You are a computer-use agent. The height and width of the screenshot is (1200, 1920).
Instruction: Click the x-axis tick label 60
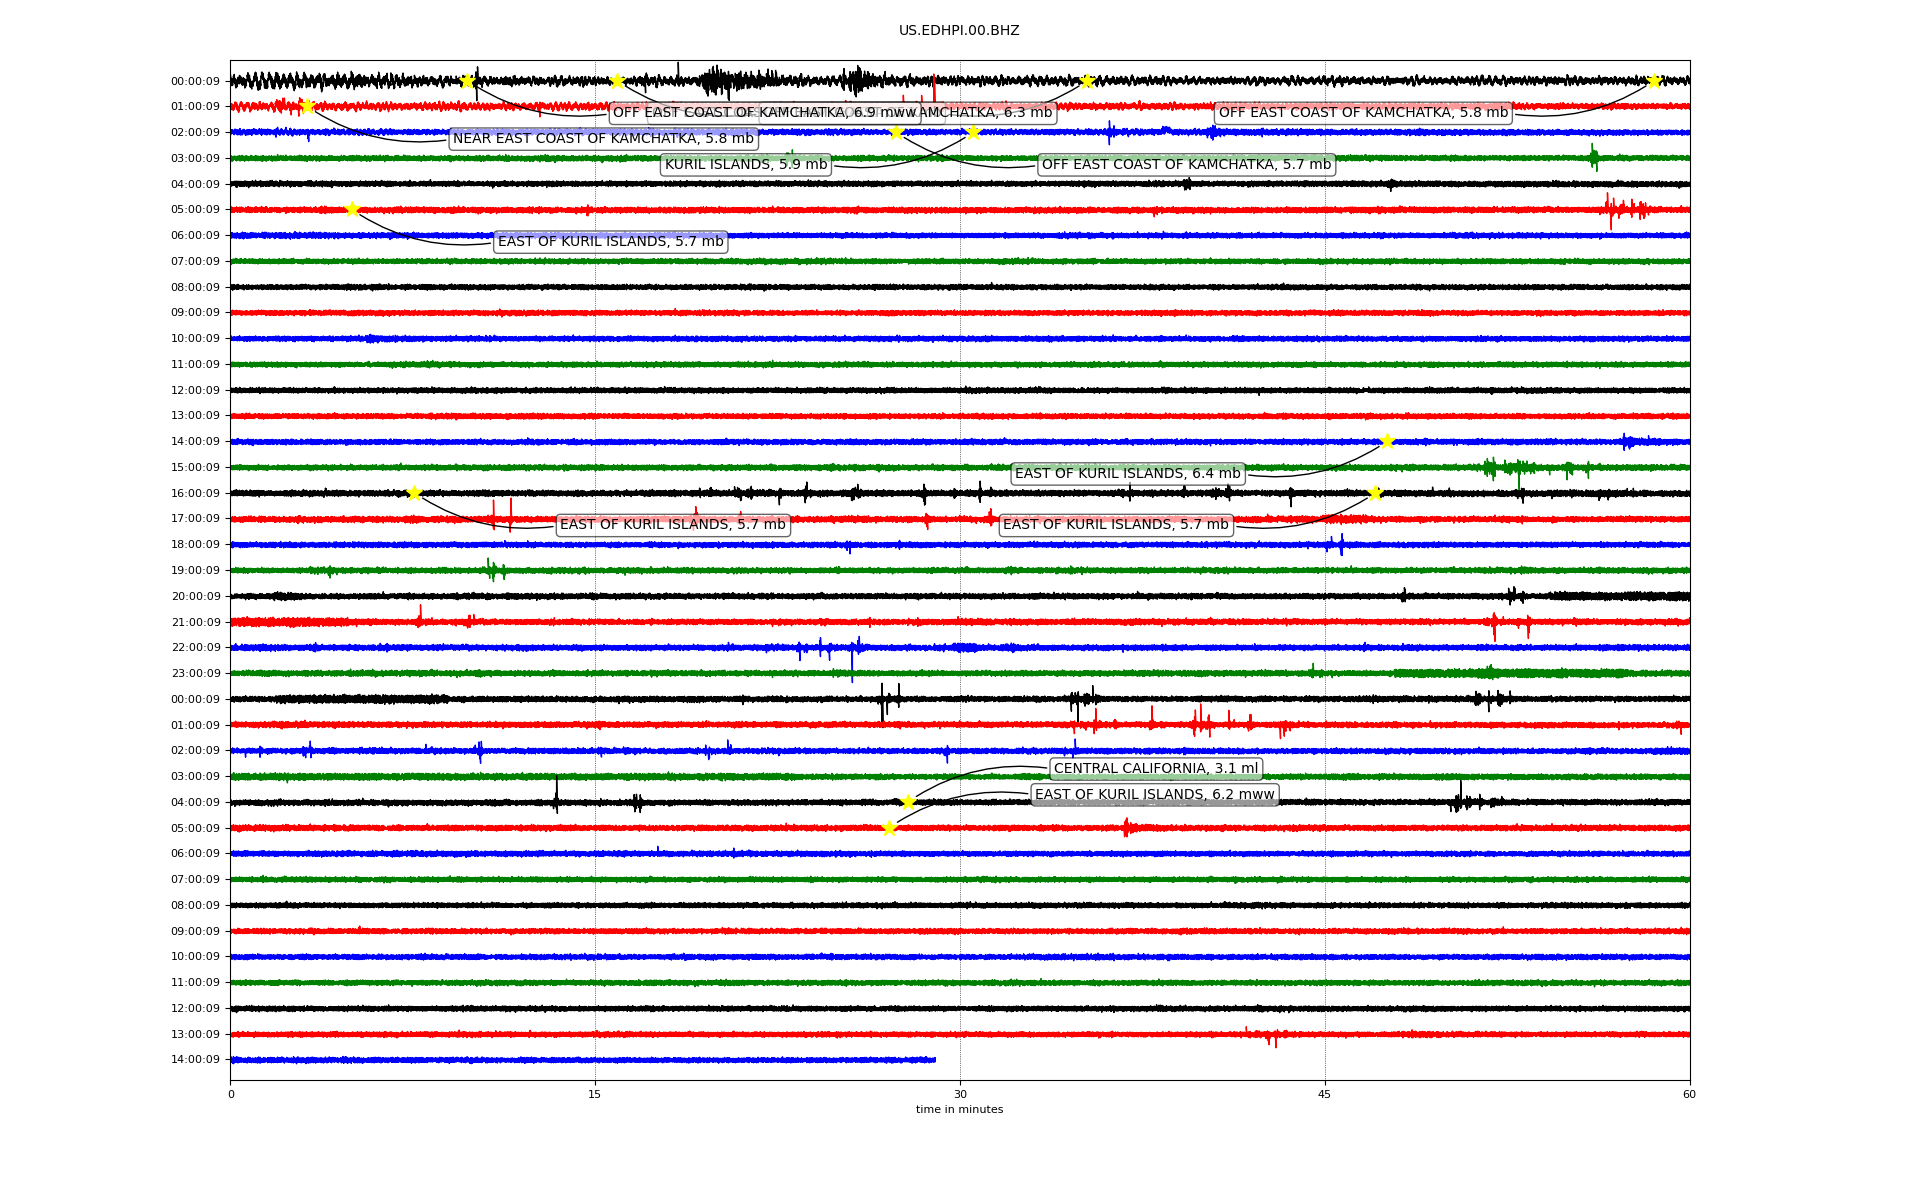1689,1094
